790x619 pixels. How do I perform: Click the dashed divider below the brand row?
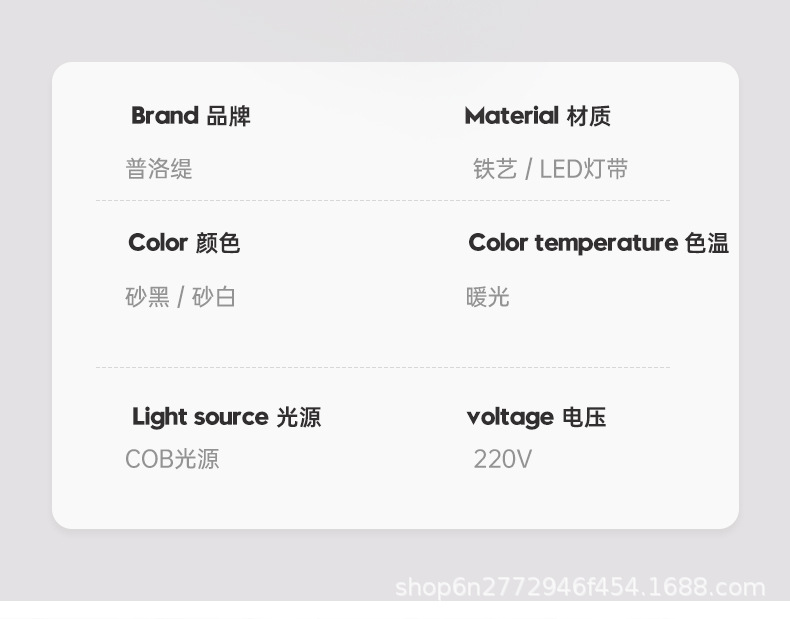coord(382,201)
